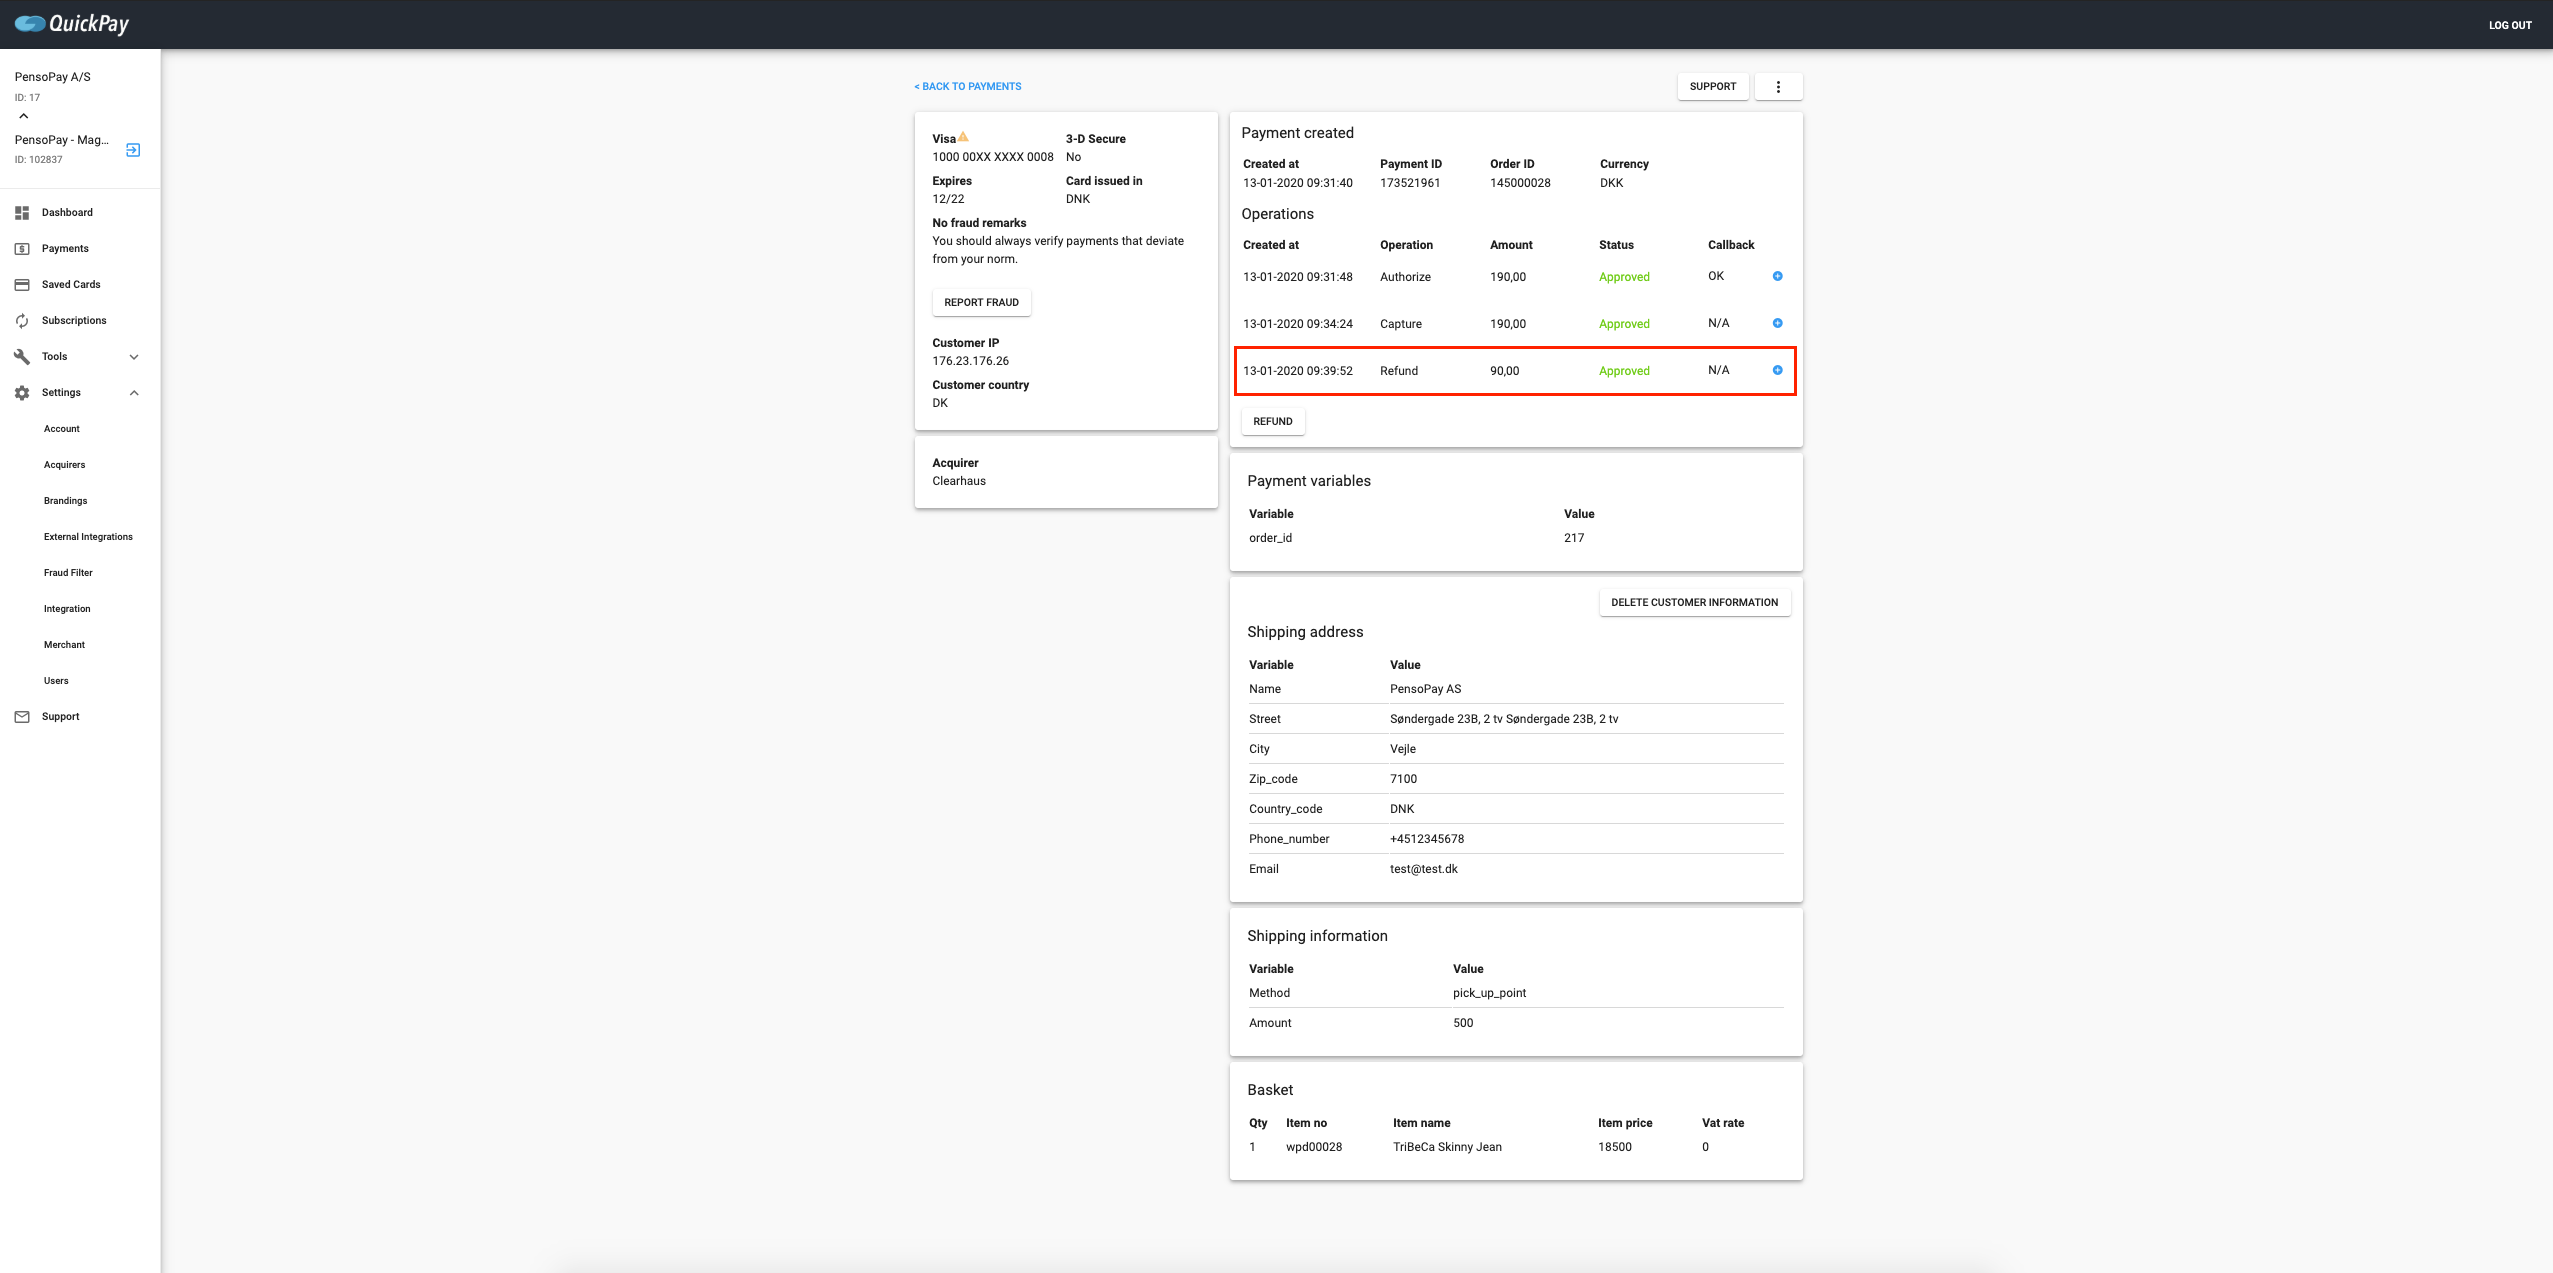
Task: Click card number 1000 00XX XXXX 0008
Action: pyautogui.click(x=993, y=157)
